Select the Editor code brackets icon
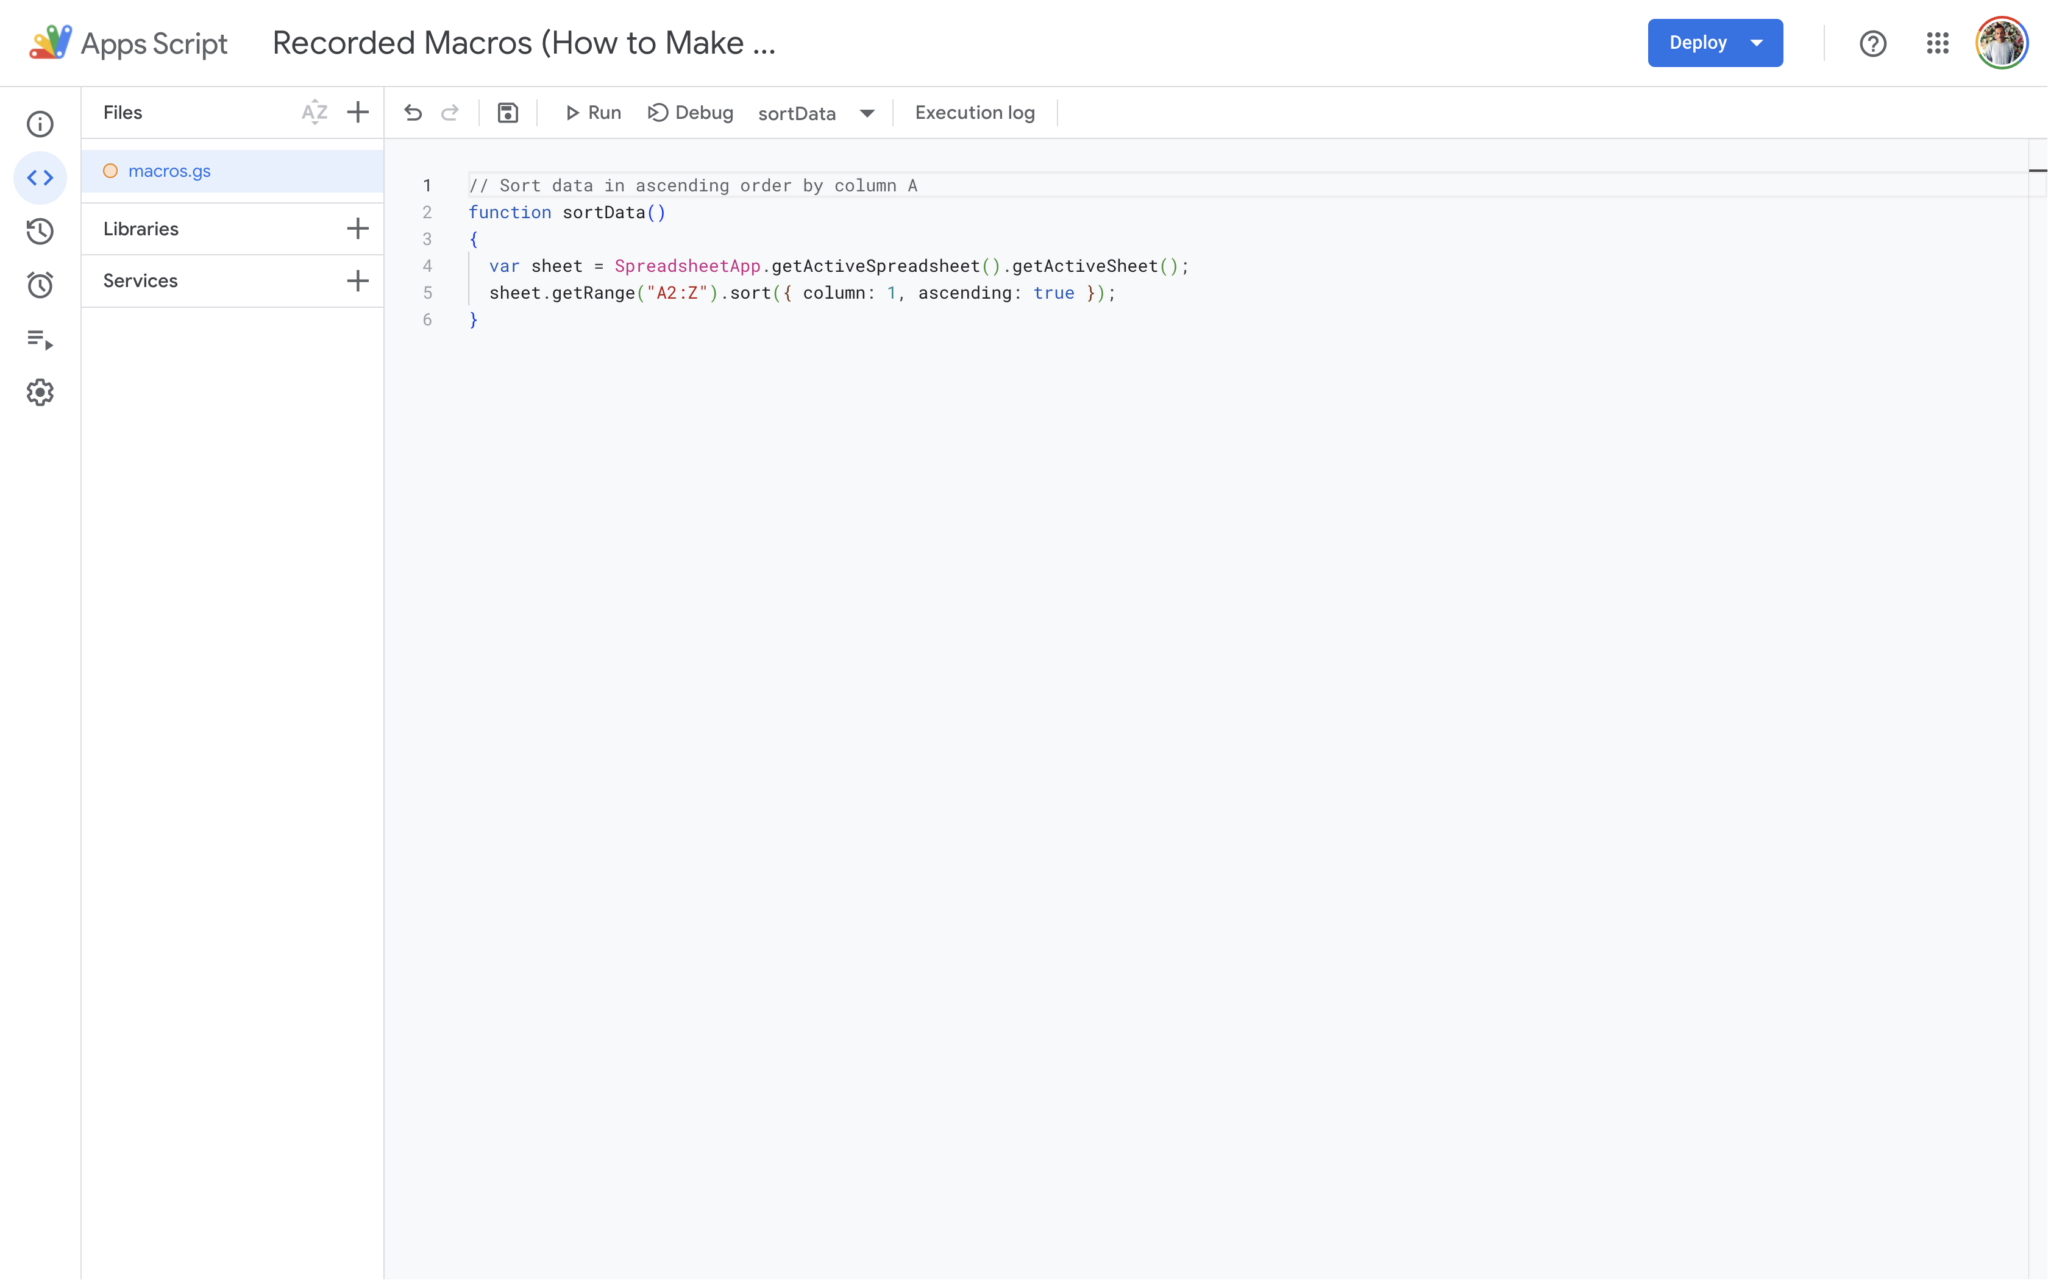2048x1280 pixels. (40, 178)
